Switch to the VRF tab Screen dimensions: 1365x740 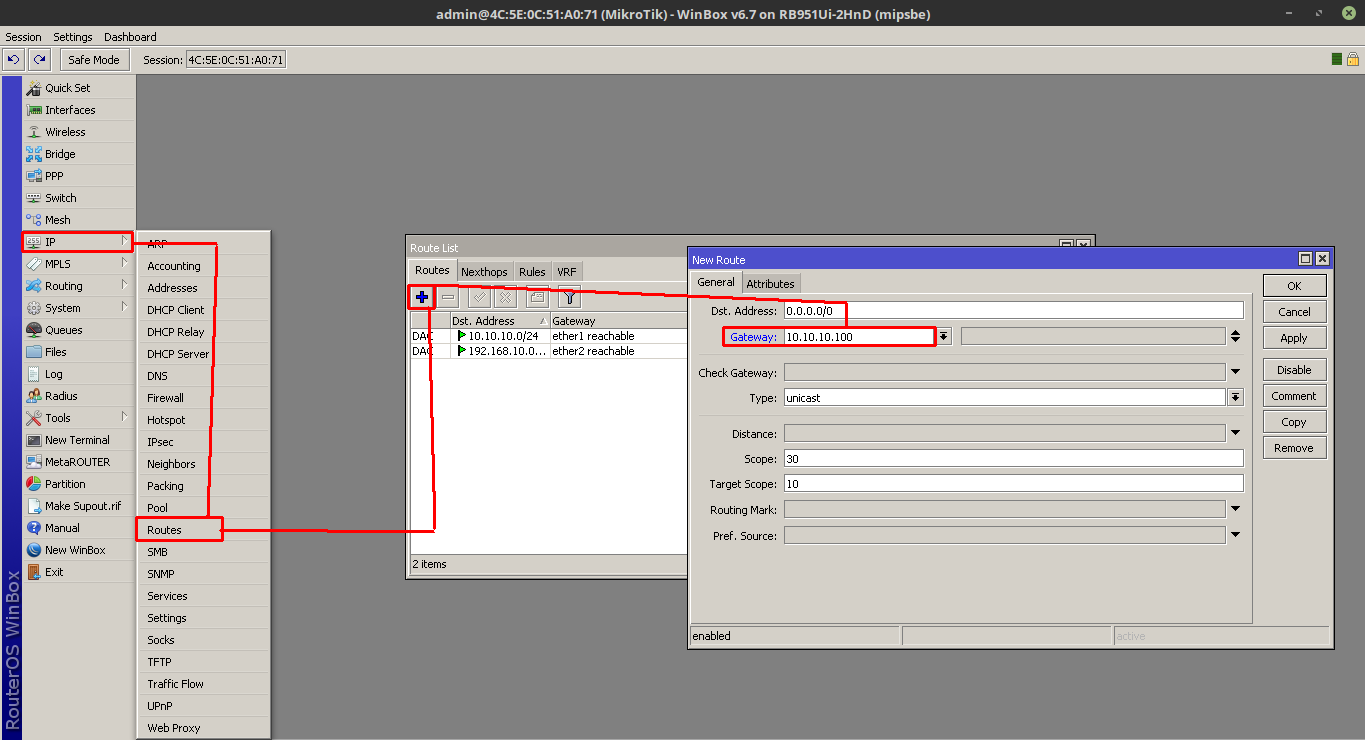coord(566,272)
